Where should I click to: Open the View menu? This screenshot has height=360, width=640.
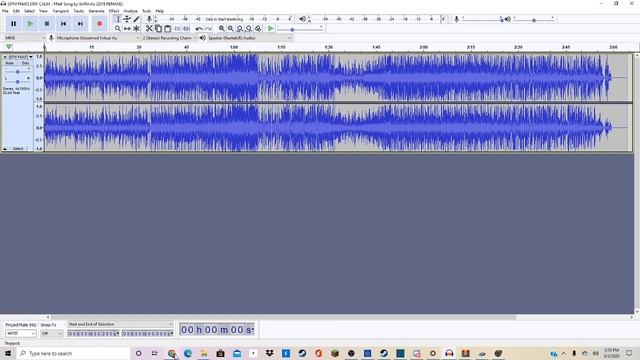pos(43,11)
